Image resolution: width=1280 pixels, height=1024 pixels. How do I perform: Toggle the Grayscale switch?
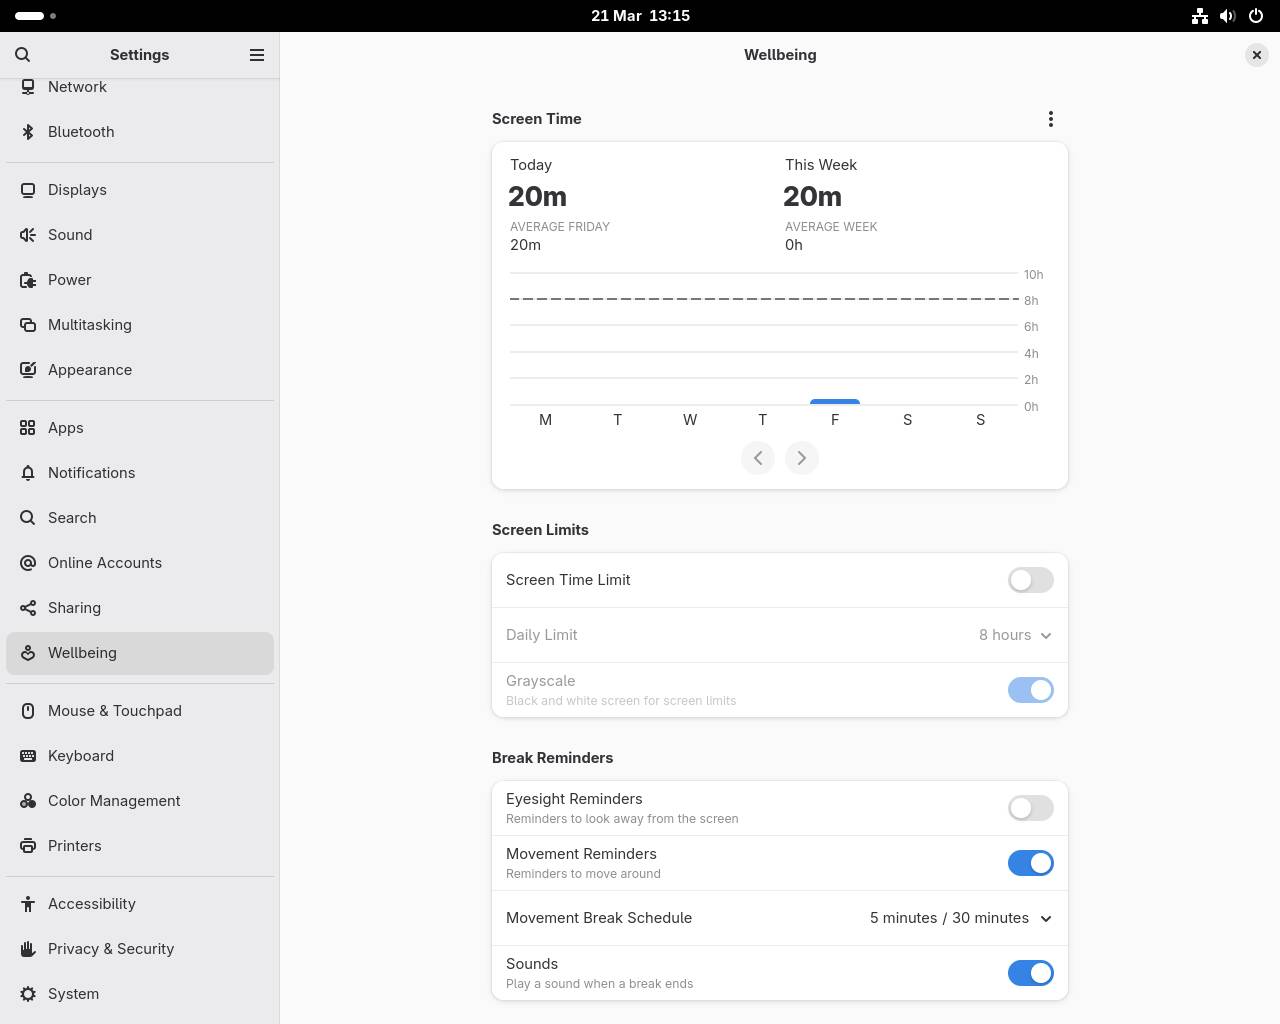pos(1030,690)
